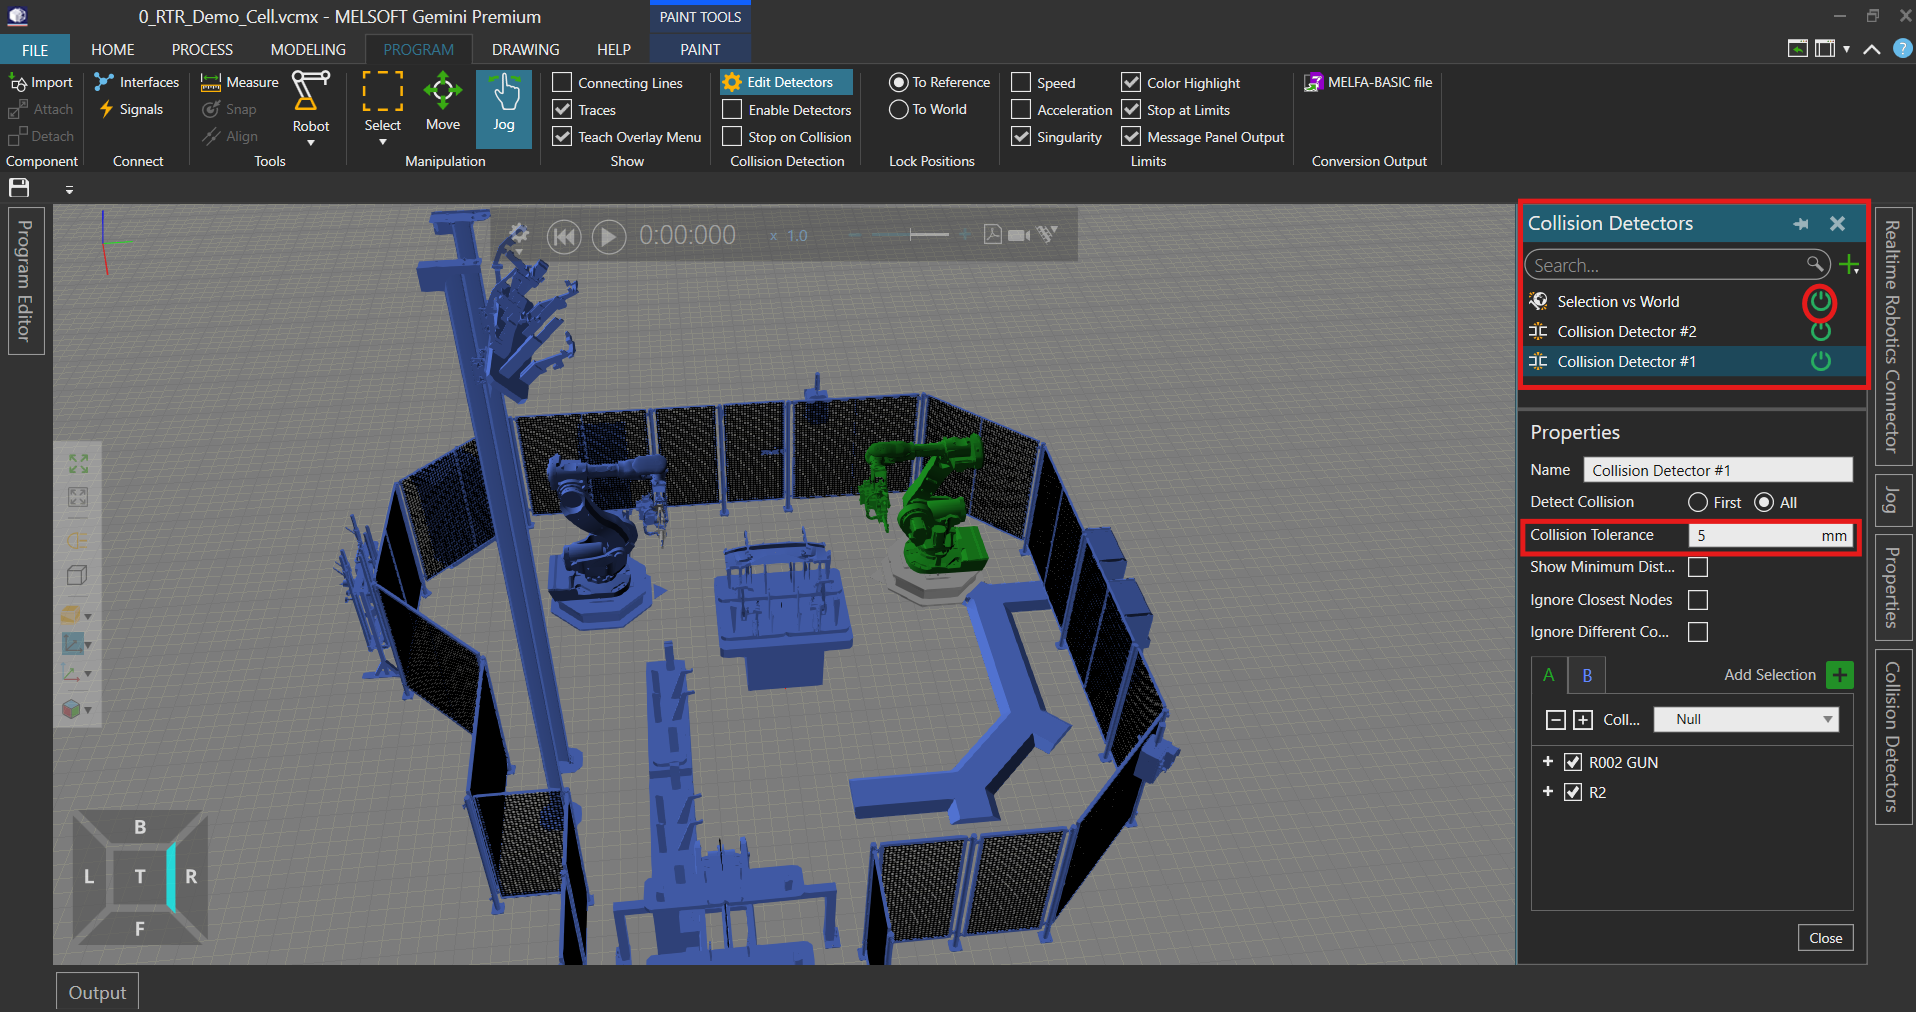Image resolution: width=1916 pixels, height=1012 pixels.
Task: Click the Edit Detectors button
Action: [x=786, y=82]
